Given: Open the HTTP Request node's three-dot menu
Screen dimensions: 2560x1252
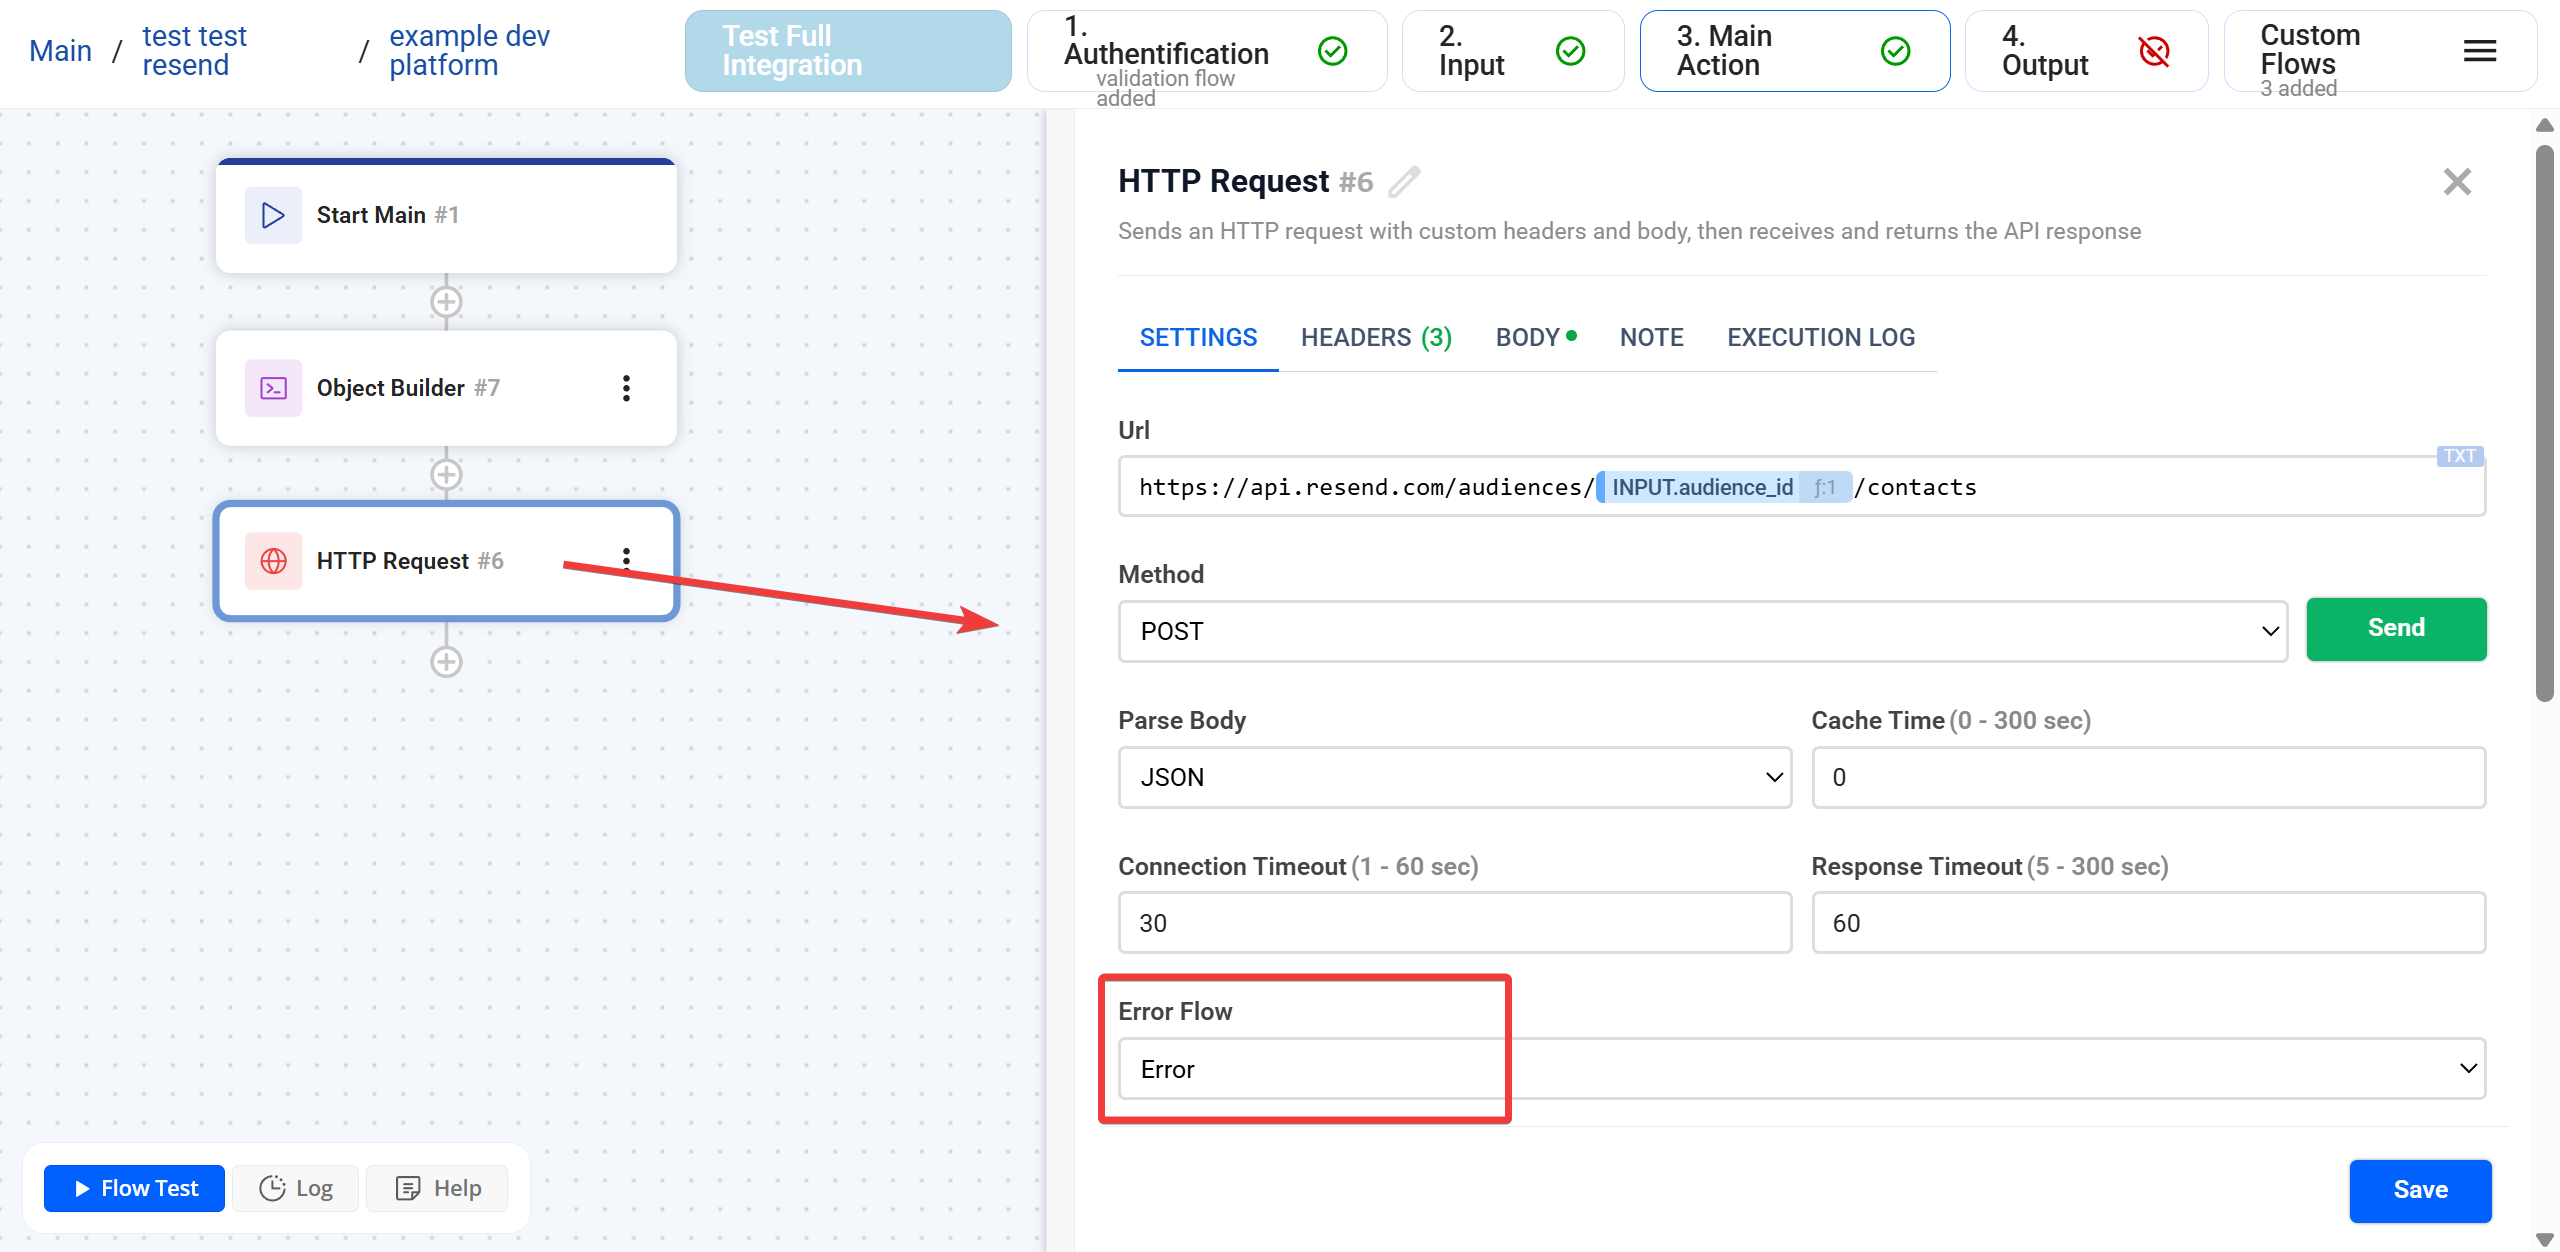Looking at the screenshot, I should point(627,557).
